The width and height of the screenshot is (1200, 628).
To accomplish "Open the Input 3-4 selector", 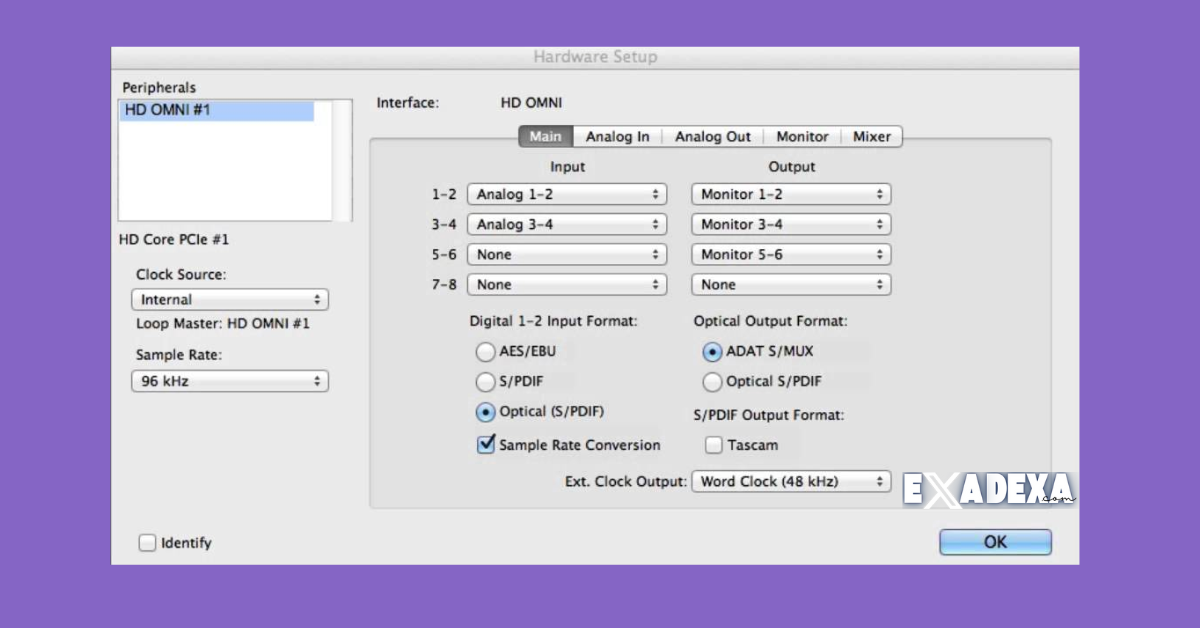I will click(566, 224).
